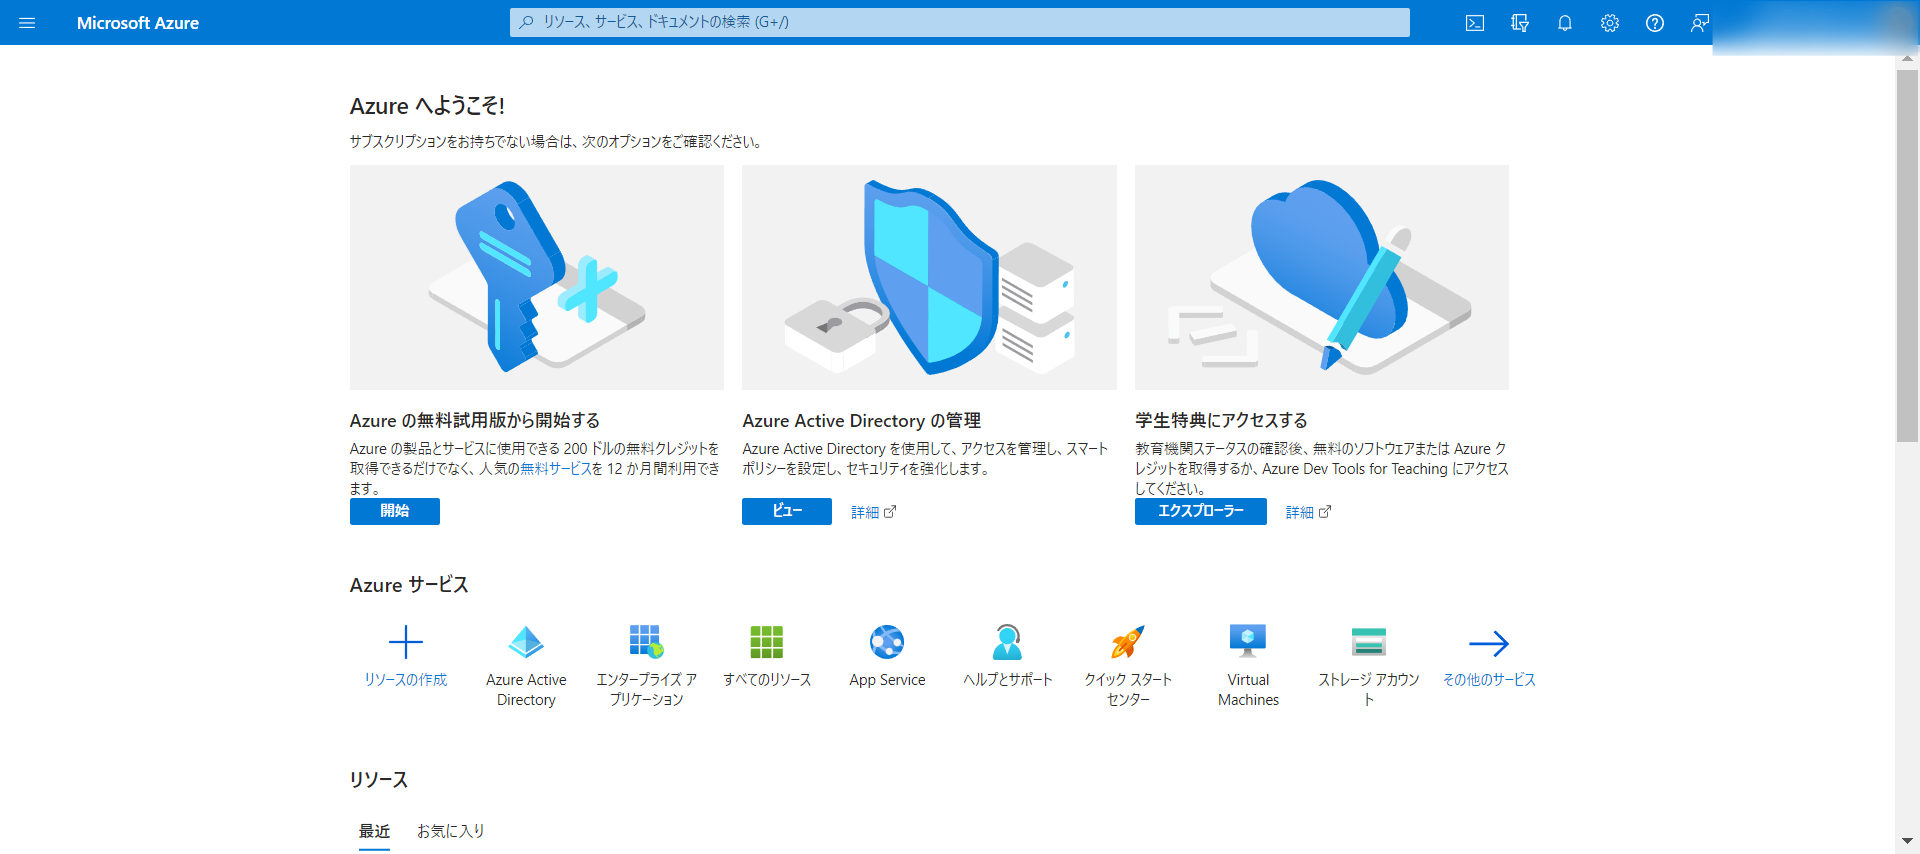Click the 開始 button for free trial
This screenshot has height=854, width=1920.
click(x=395, y=511)
